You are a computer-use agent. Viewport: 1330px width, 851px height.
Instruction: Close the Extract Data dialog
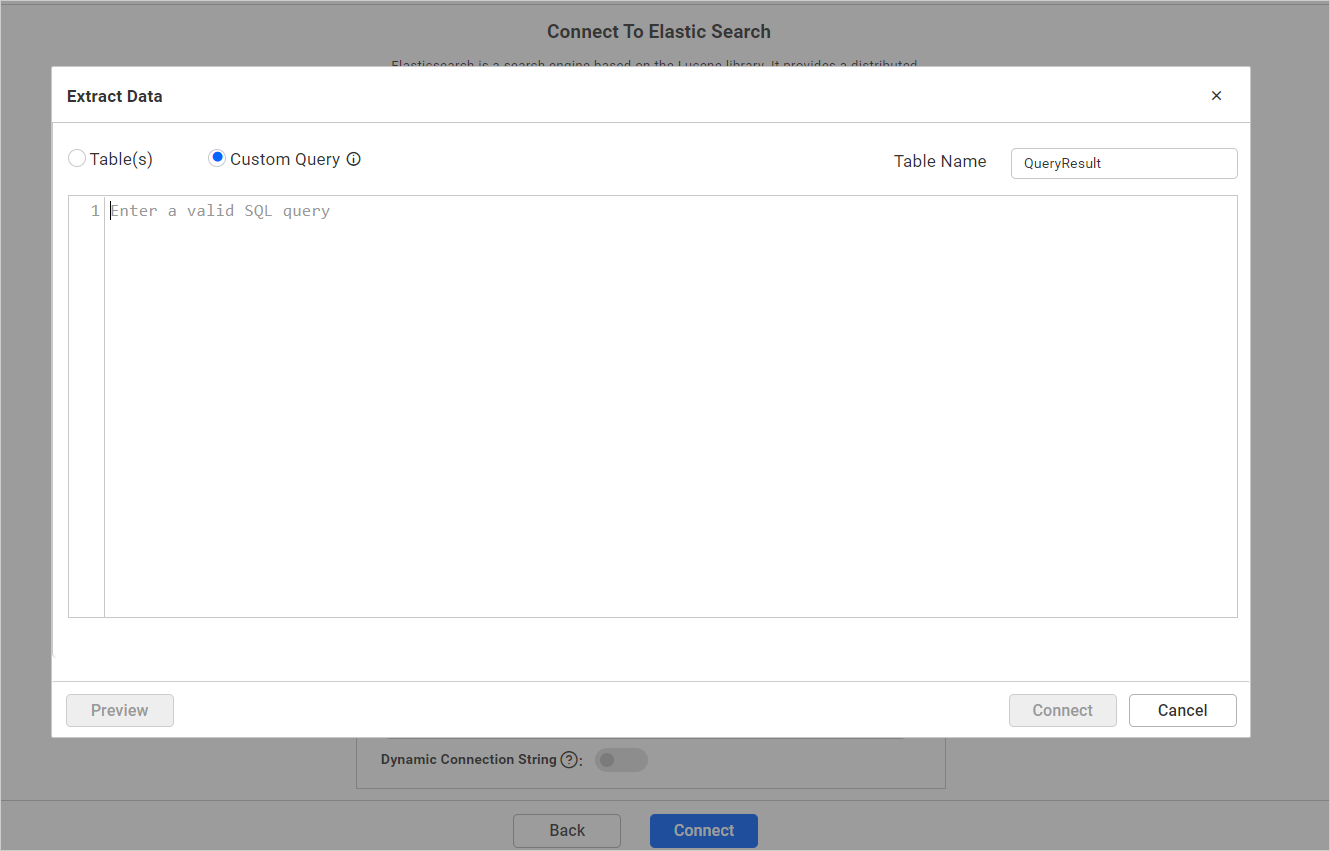[x=1216, y=96]
